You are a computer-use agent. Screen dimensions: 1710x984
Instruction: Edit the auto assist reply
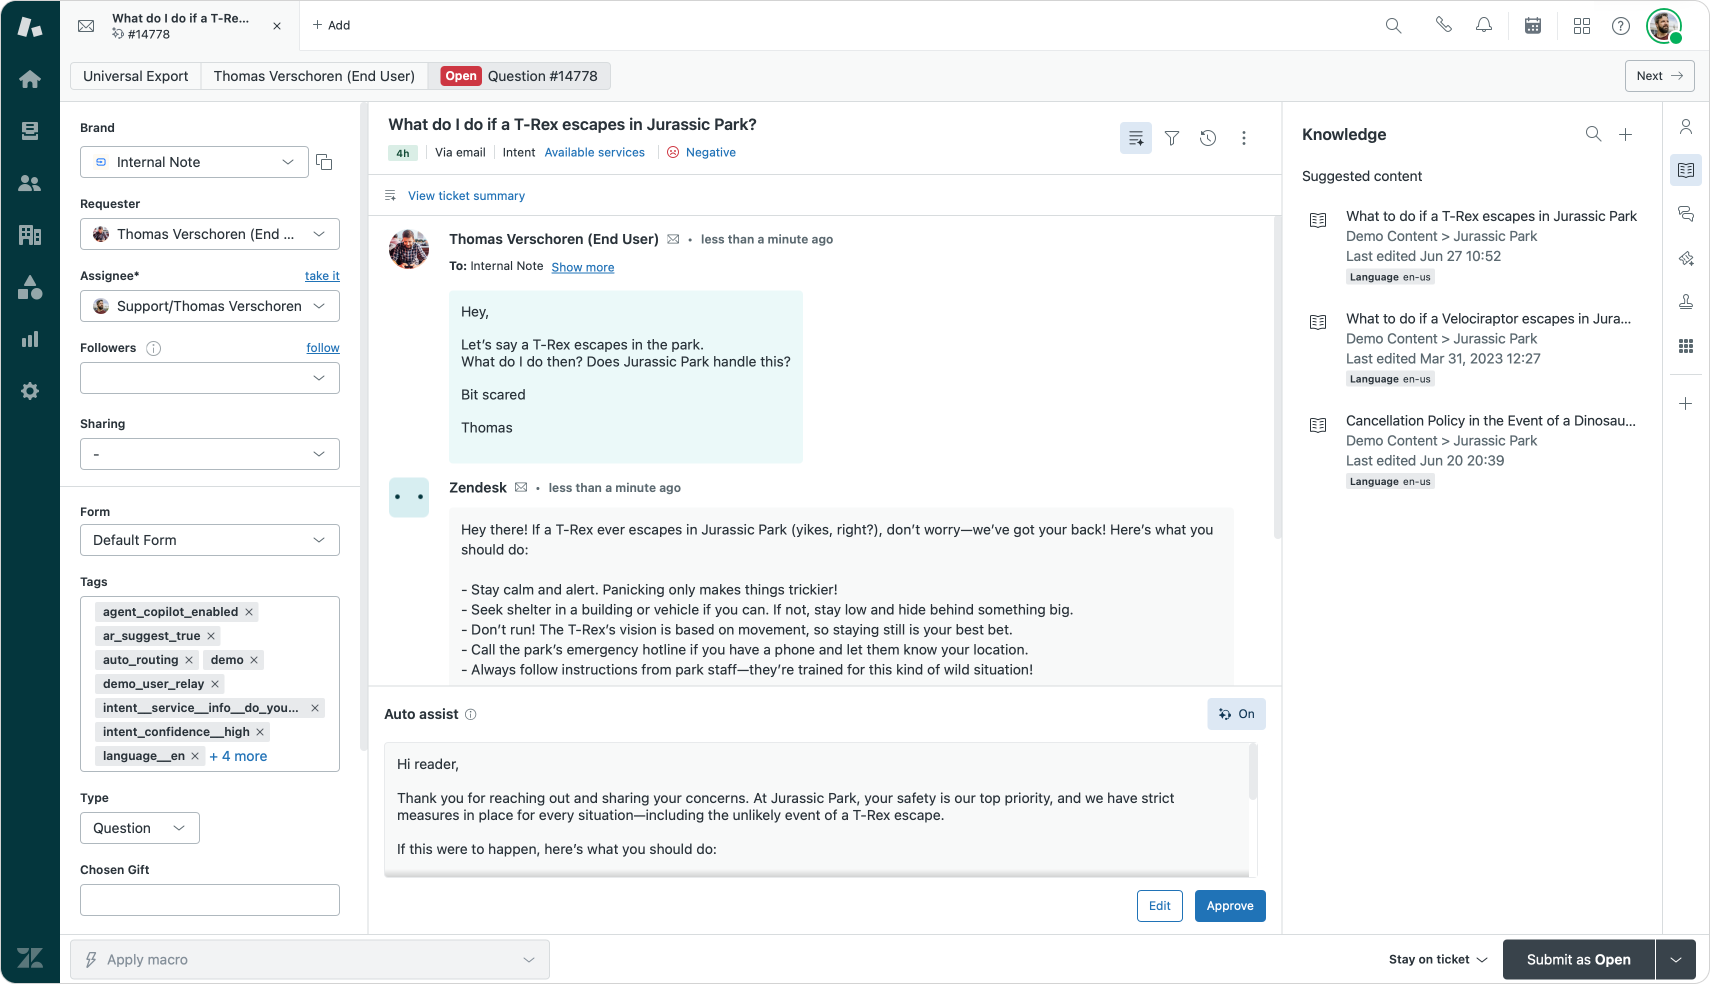1160,906
